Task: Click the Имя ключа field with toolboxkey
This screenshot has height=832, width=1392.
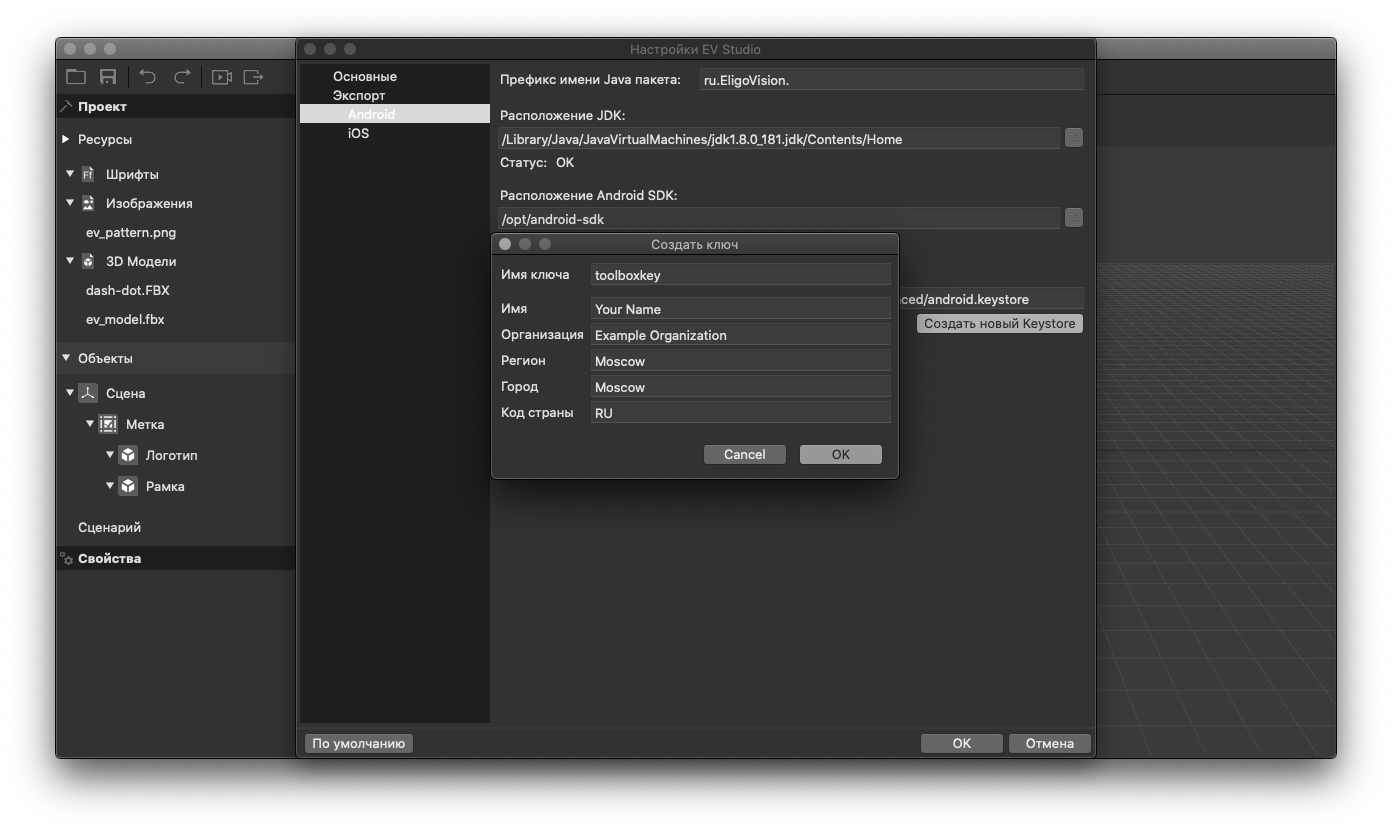Action: 740,275
